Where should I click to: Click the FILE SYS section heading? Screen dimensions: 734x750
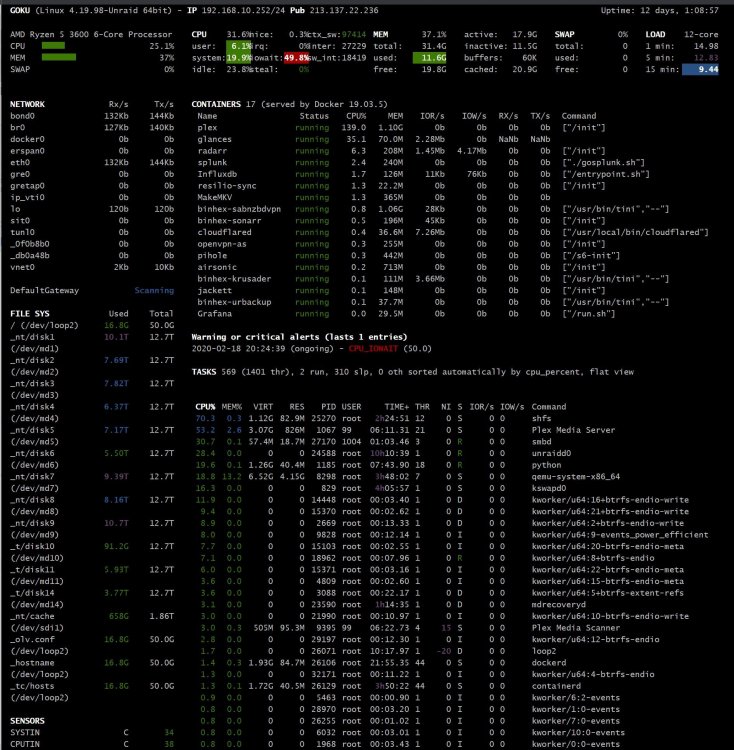click(30, 314)
